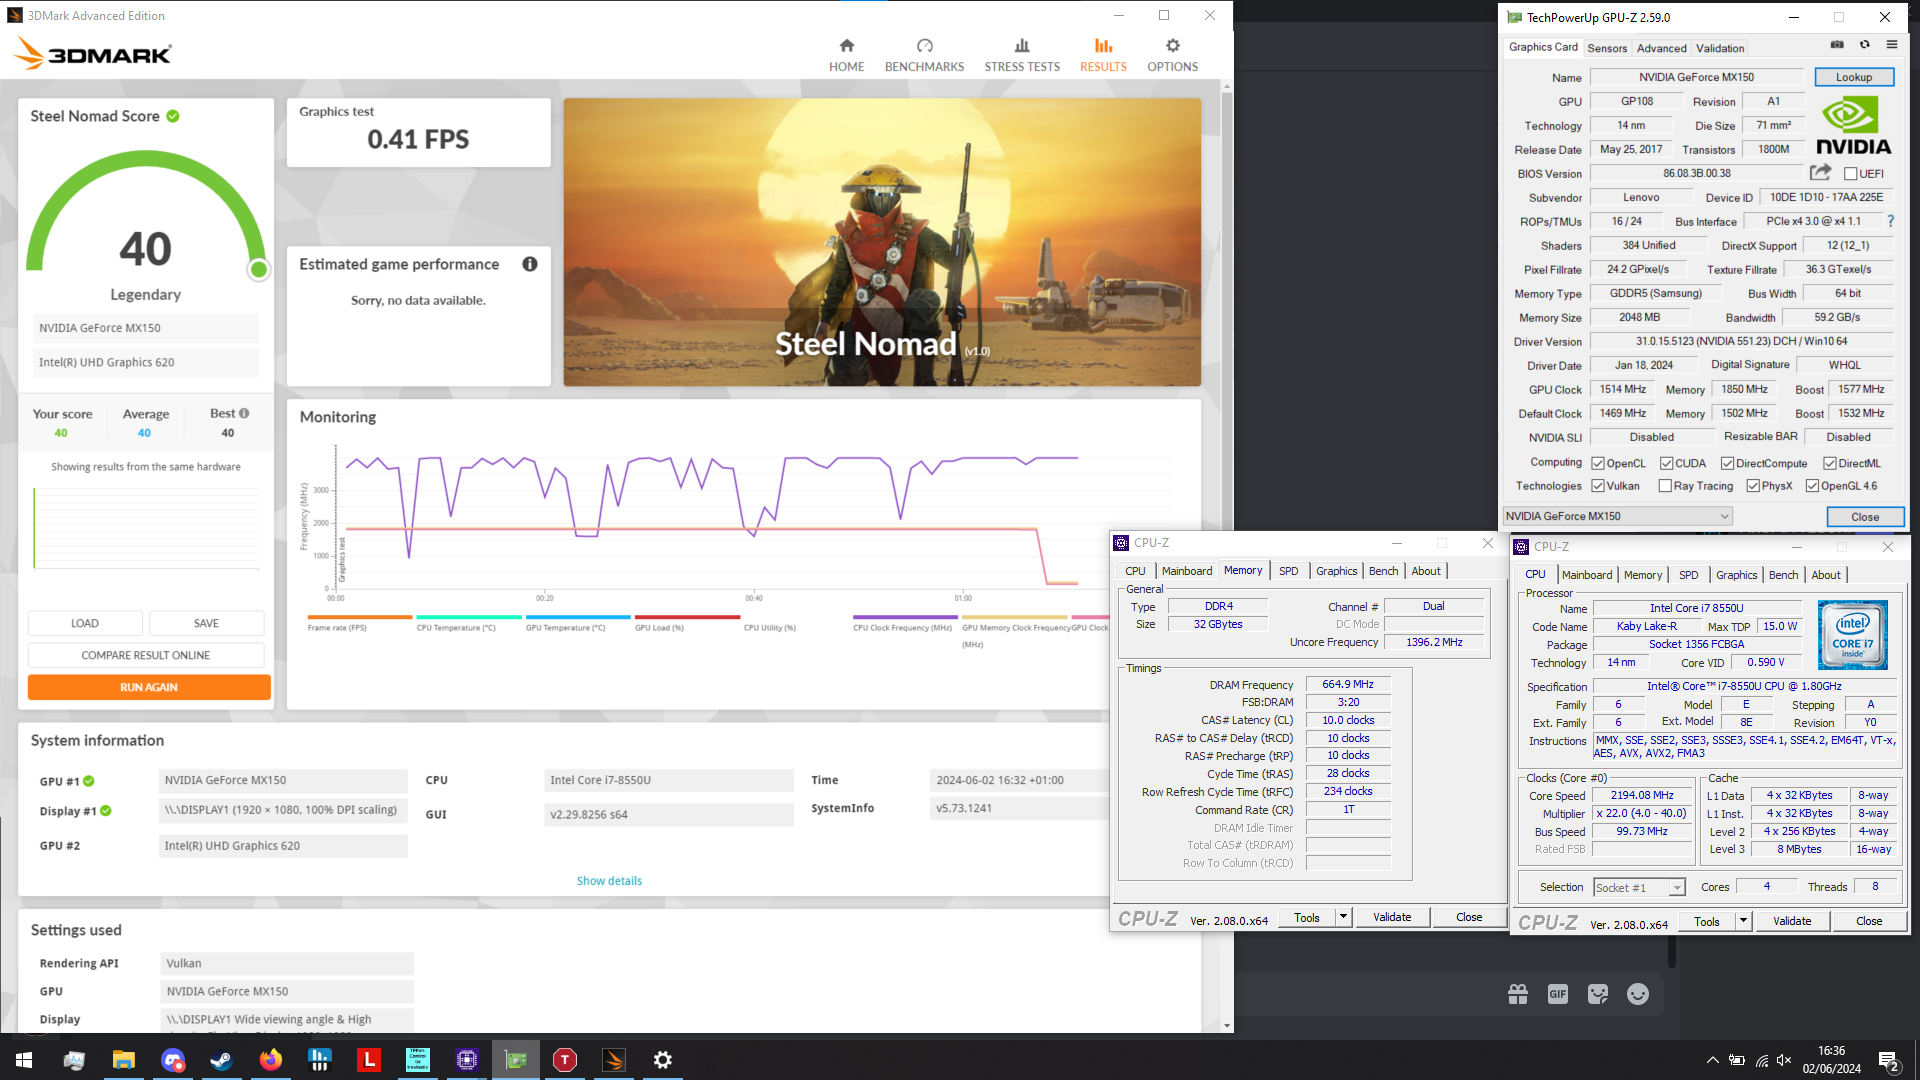The image size is (1920, 1080).
Task: Open the notification center icon
Action: pyautogui.click(x=1888, y=1060)
